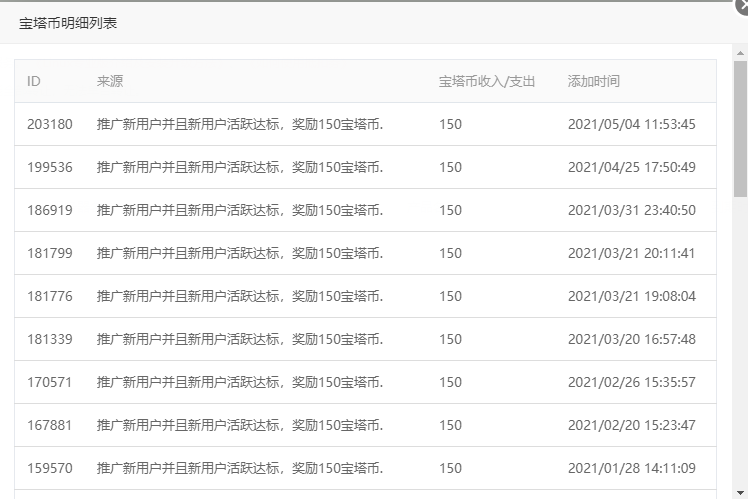Click the 来源 text in row 181776
748x499 pixels.
[x=240, y=296]
